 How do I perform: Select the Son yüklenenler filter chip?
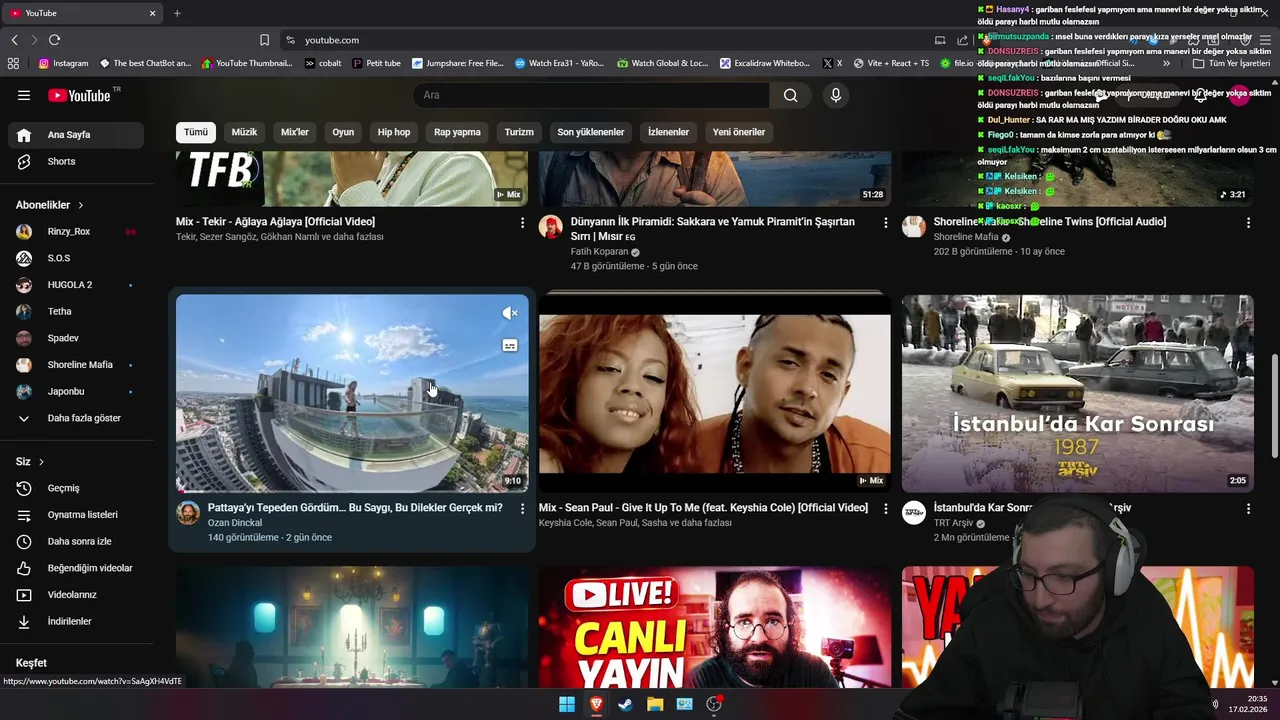(x=591, y=132)
